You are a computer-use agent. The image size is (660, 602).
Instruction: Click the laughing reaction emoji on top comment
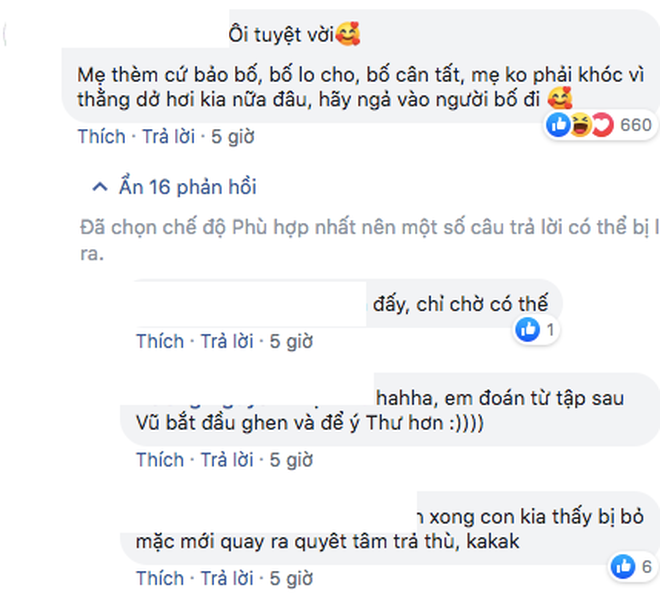(580, 125)
